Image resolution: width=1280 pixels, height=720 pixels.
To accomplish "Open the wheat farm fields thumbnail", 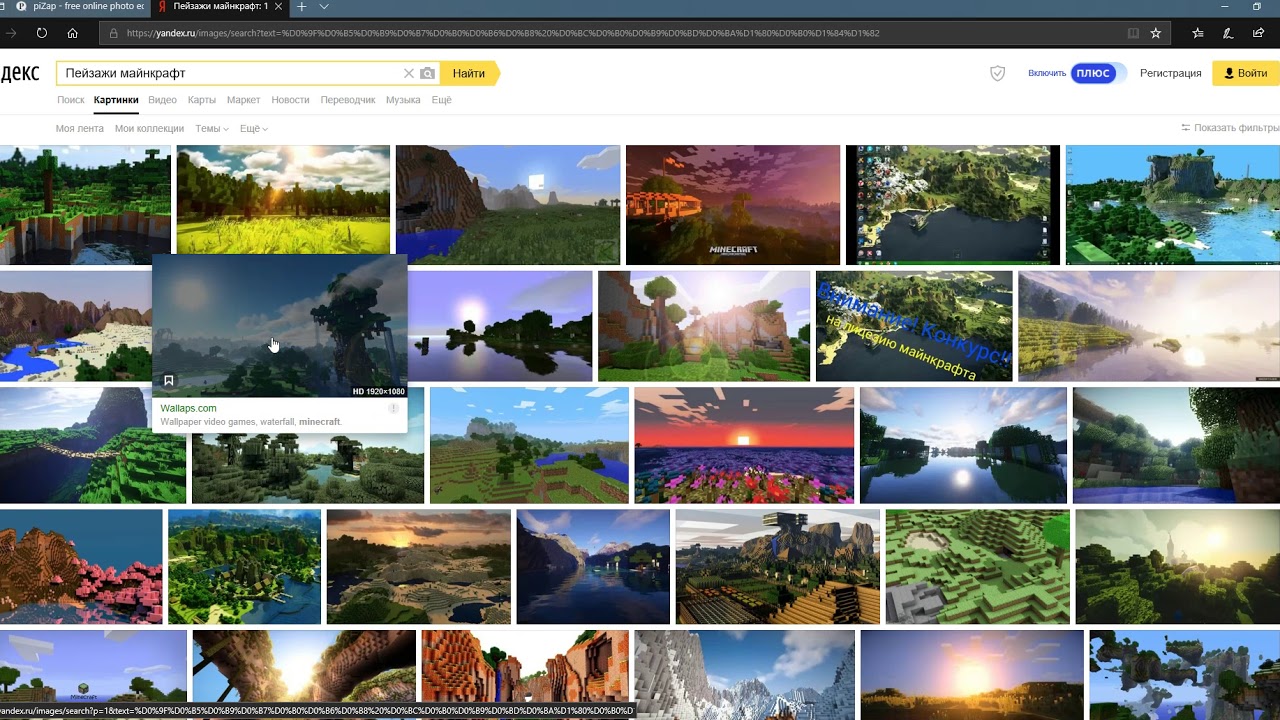I will 778,567.
